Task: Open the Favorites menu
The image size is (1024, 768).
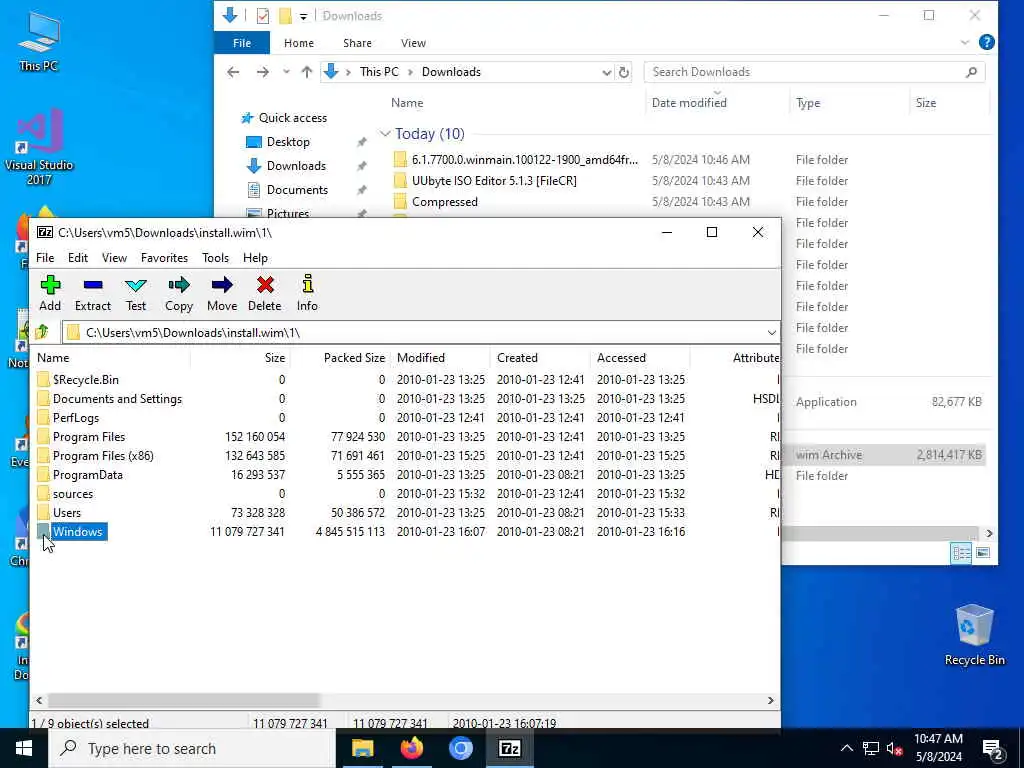Action: (165, 258)
